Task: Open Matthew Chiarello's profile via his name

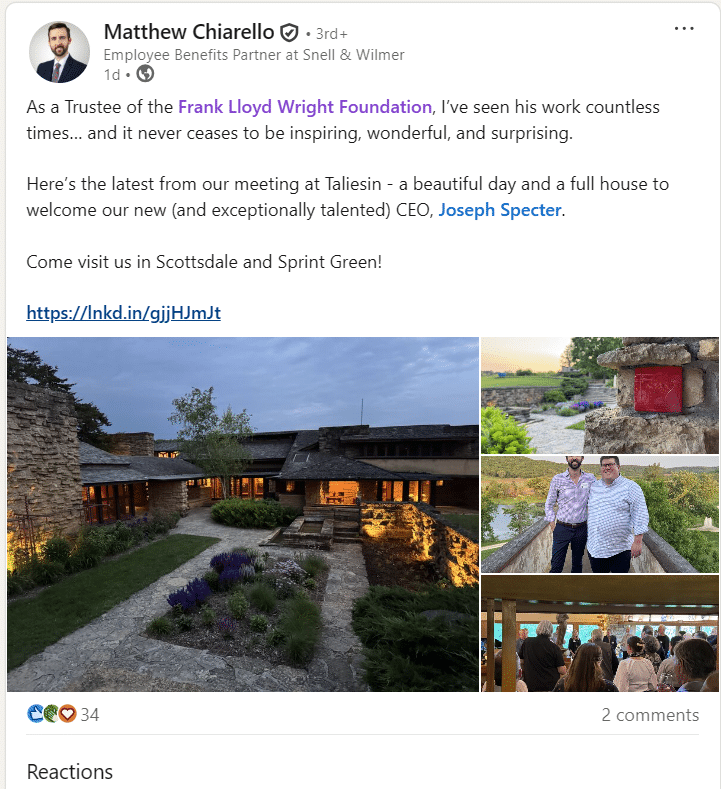Action: coord(189,31)
